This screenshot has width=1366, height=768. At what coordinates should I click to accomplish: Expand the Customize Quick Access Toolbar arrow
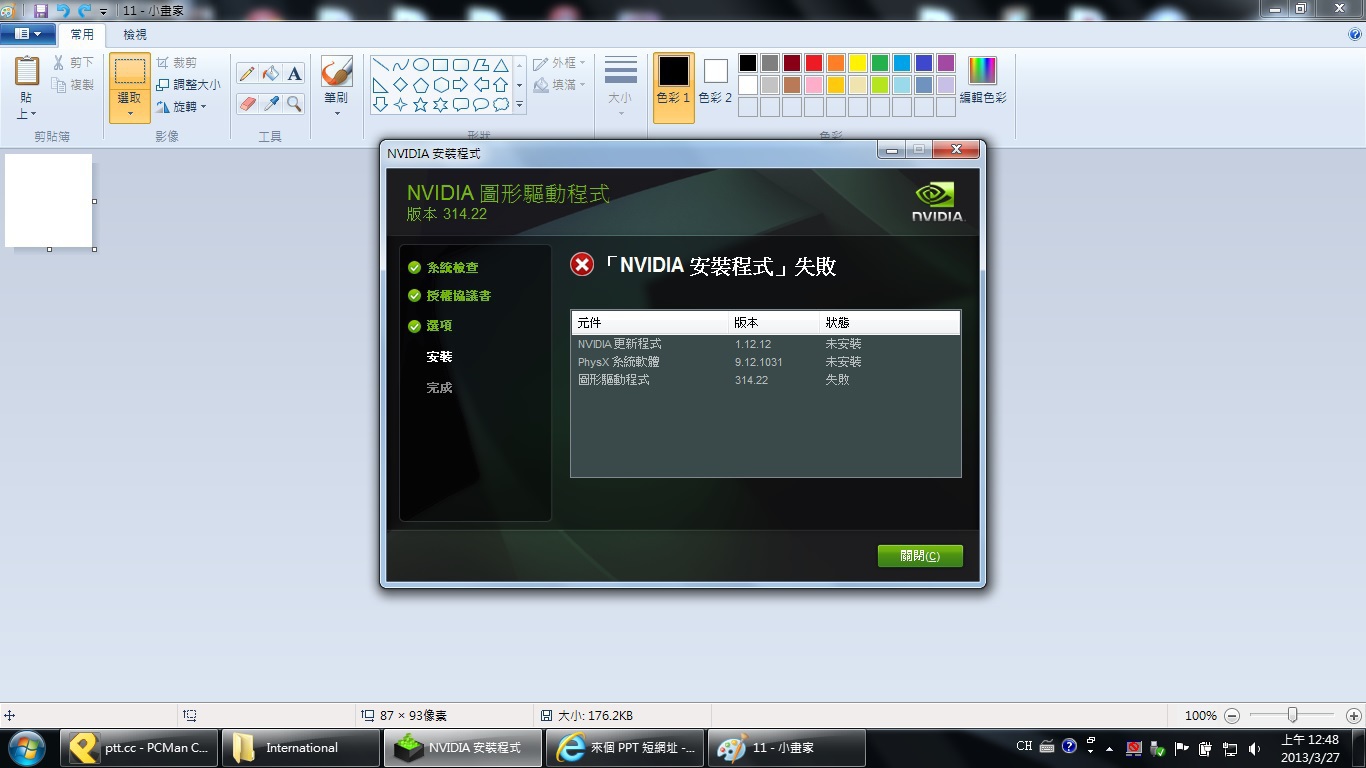103,11
